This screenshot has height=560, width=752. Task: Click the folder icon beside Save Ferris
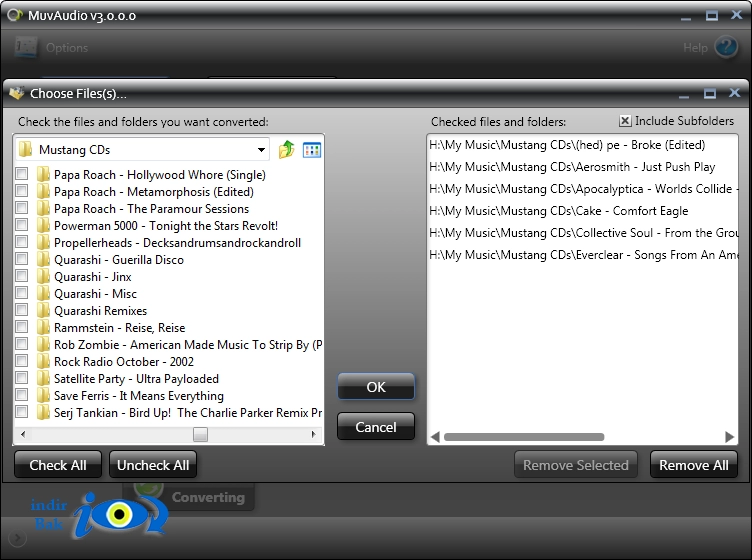(43, 395)
